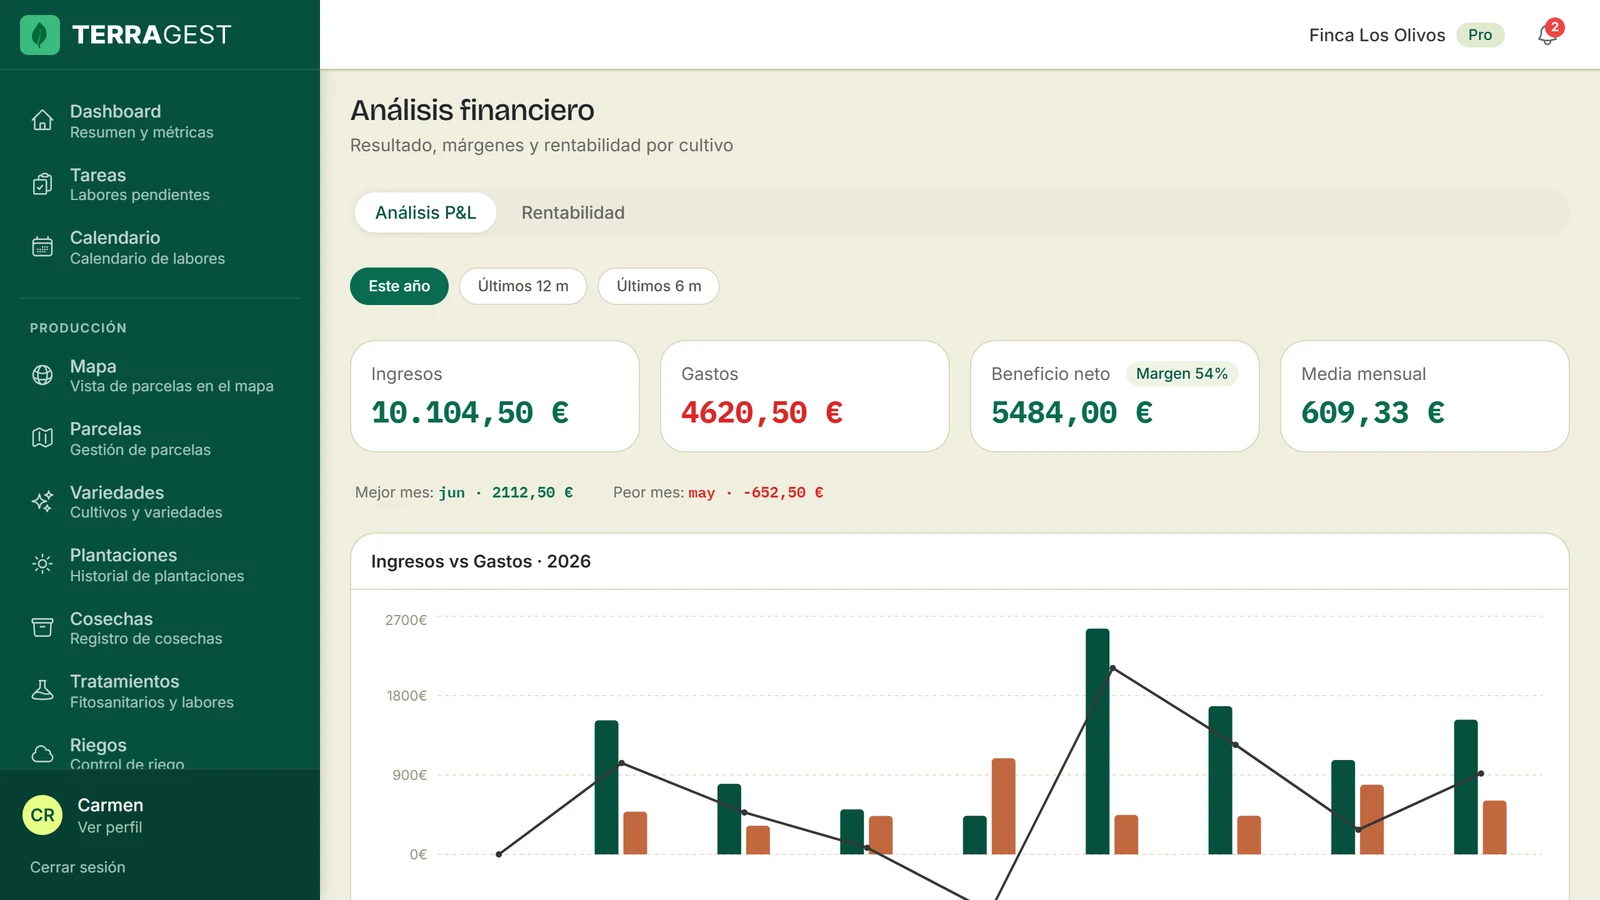Click the Margen 54% badge
The height and width of the screenshot is (900, 1600).
pos(1182,373)
